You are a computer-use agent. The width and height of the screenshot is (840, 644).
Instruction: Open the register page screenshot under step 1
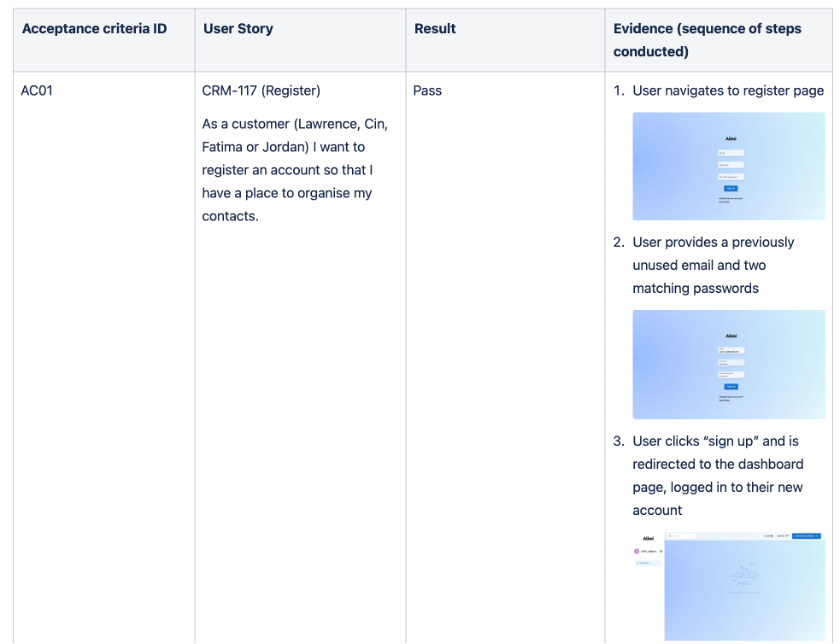click(x=729, y=166)
